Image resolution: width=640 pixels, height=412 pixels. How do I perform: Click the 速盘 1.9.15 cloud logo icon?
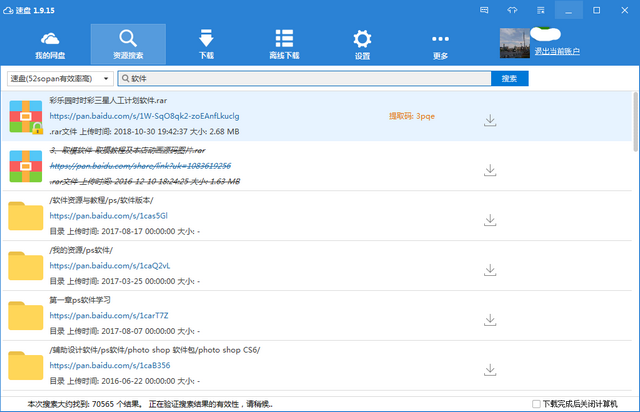coord(8,10)
